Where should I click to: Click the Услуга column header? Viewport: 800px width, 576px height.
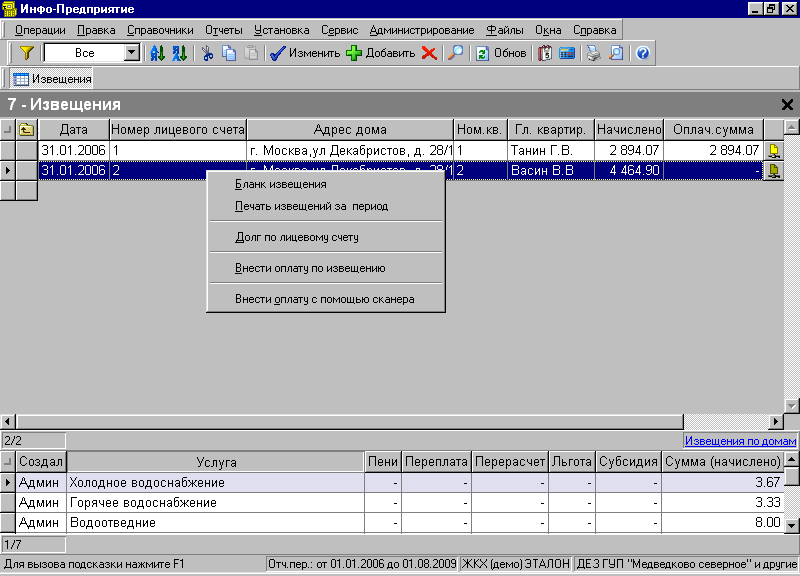point(216,462)
